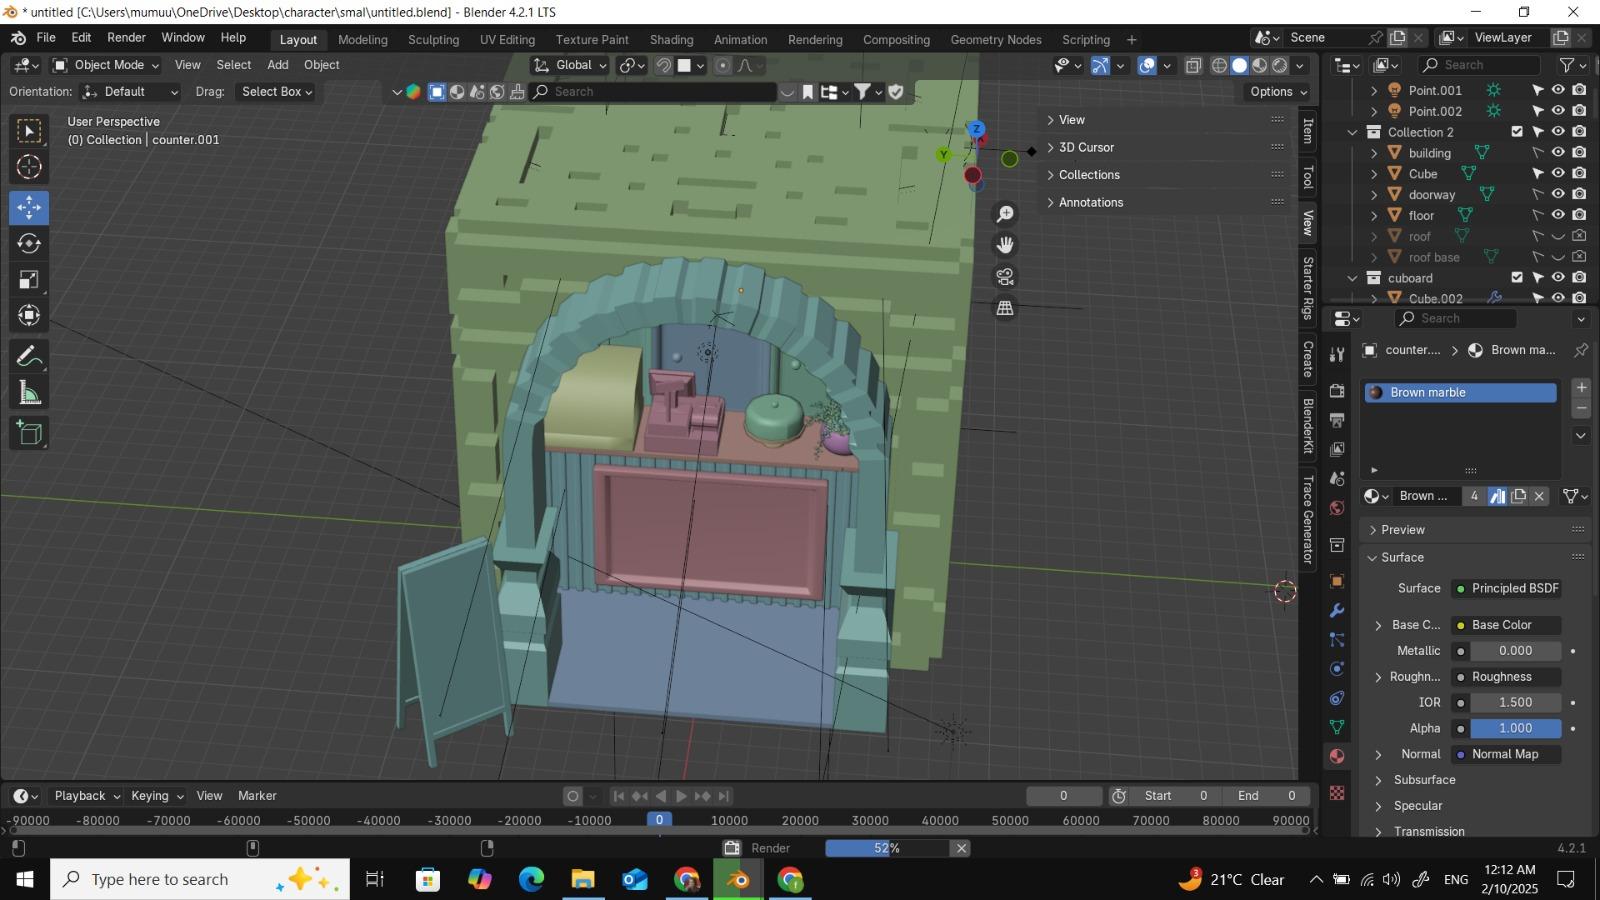Activate the Move tool
The image size is (1600, 900).
29,208
